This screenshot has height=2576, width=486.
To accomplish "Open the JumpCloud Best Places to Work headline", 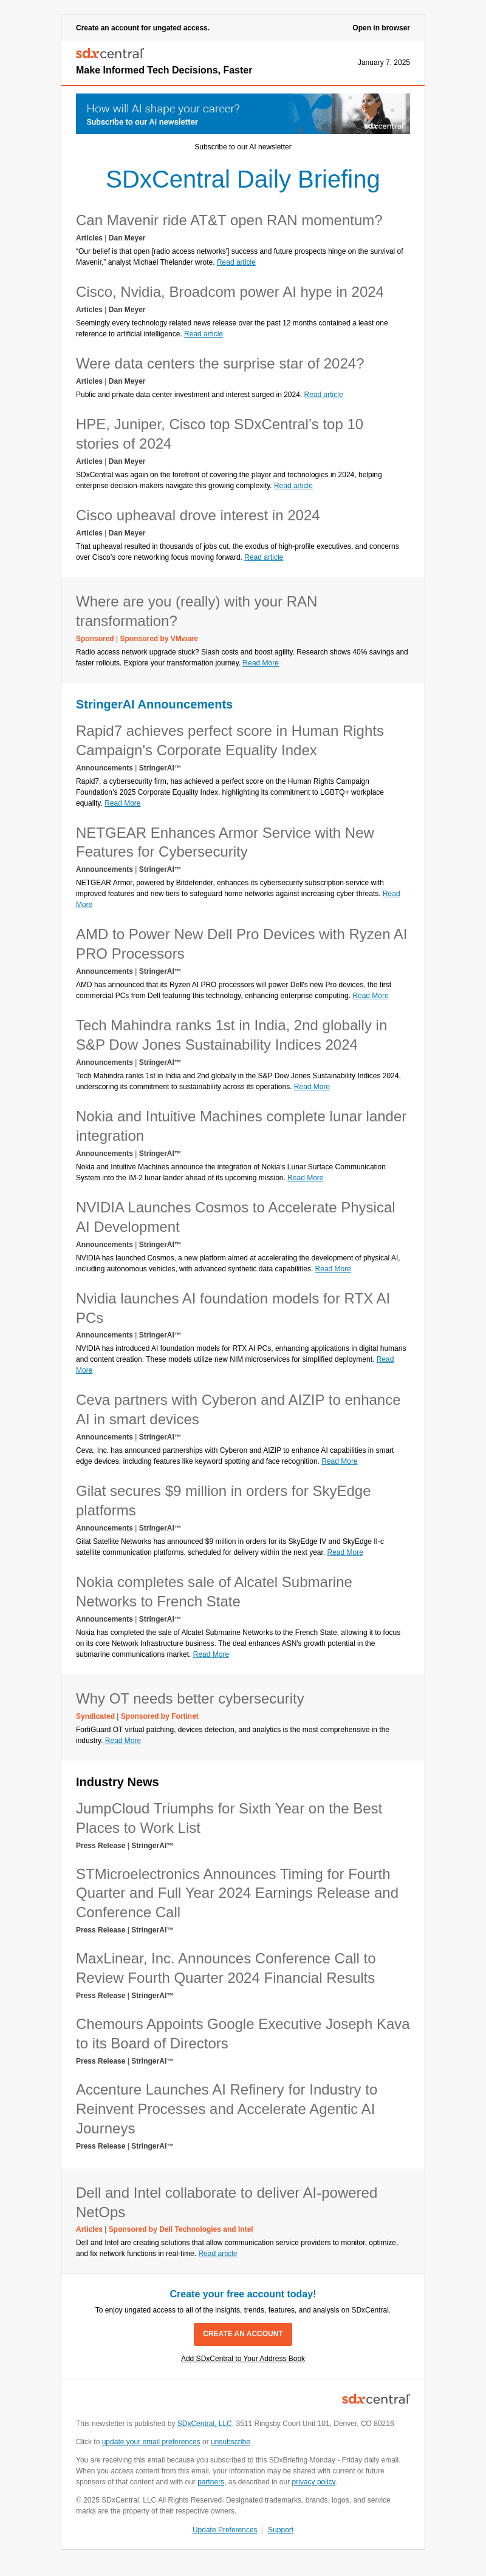I will (229, 1818).
